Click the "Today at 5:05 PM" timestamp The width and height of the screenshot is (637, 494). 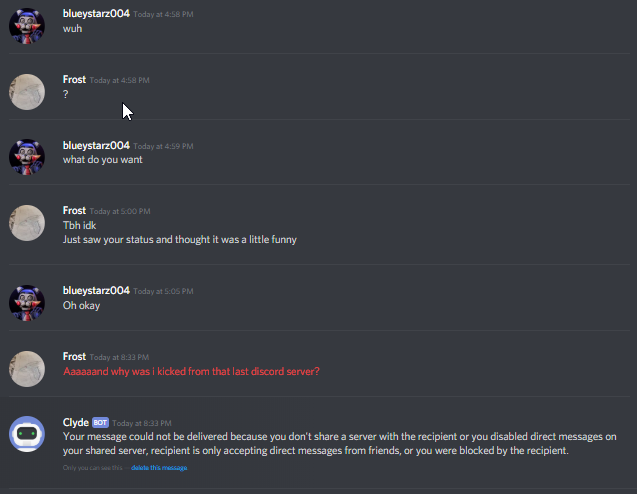(163, 291)
